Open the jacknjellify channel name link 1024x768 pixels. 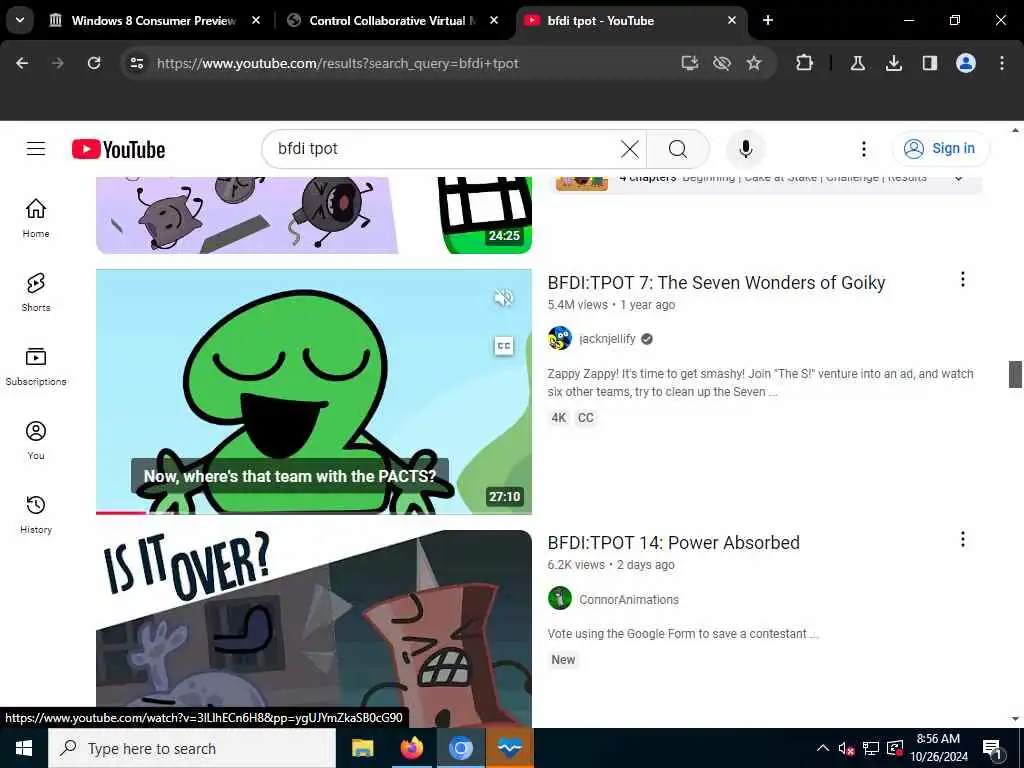coord(607,338)
